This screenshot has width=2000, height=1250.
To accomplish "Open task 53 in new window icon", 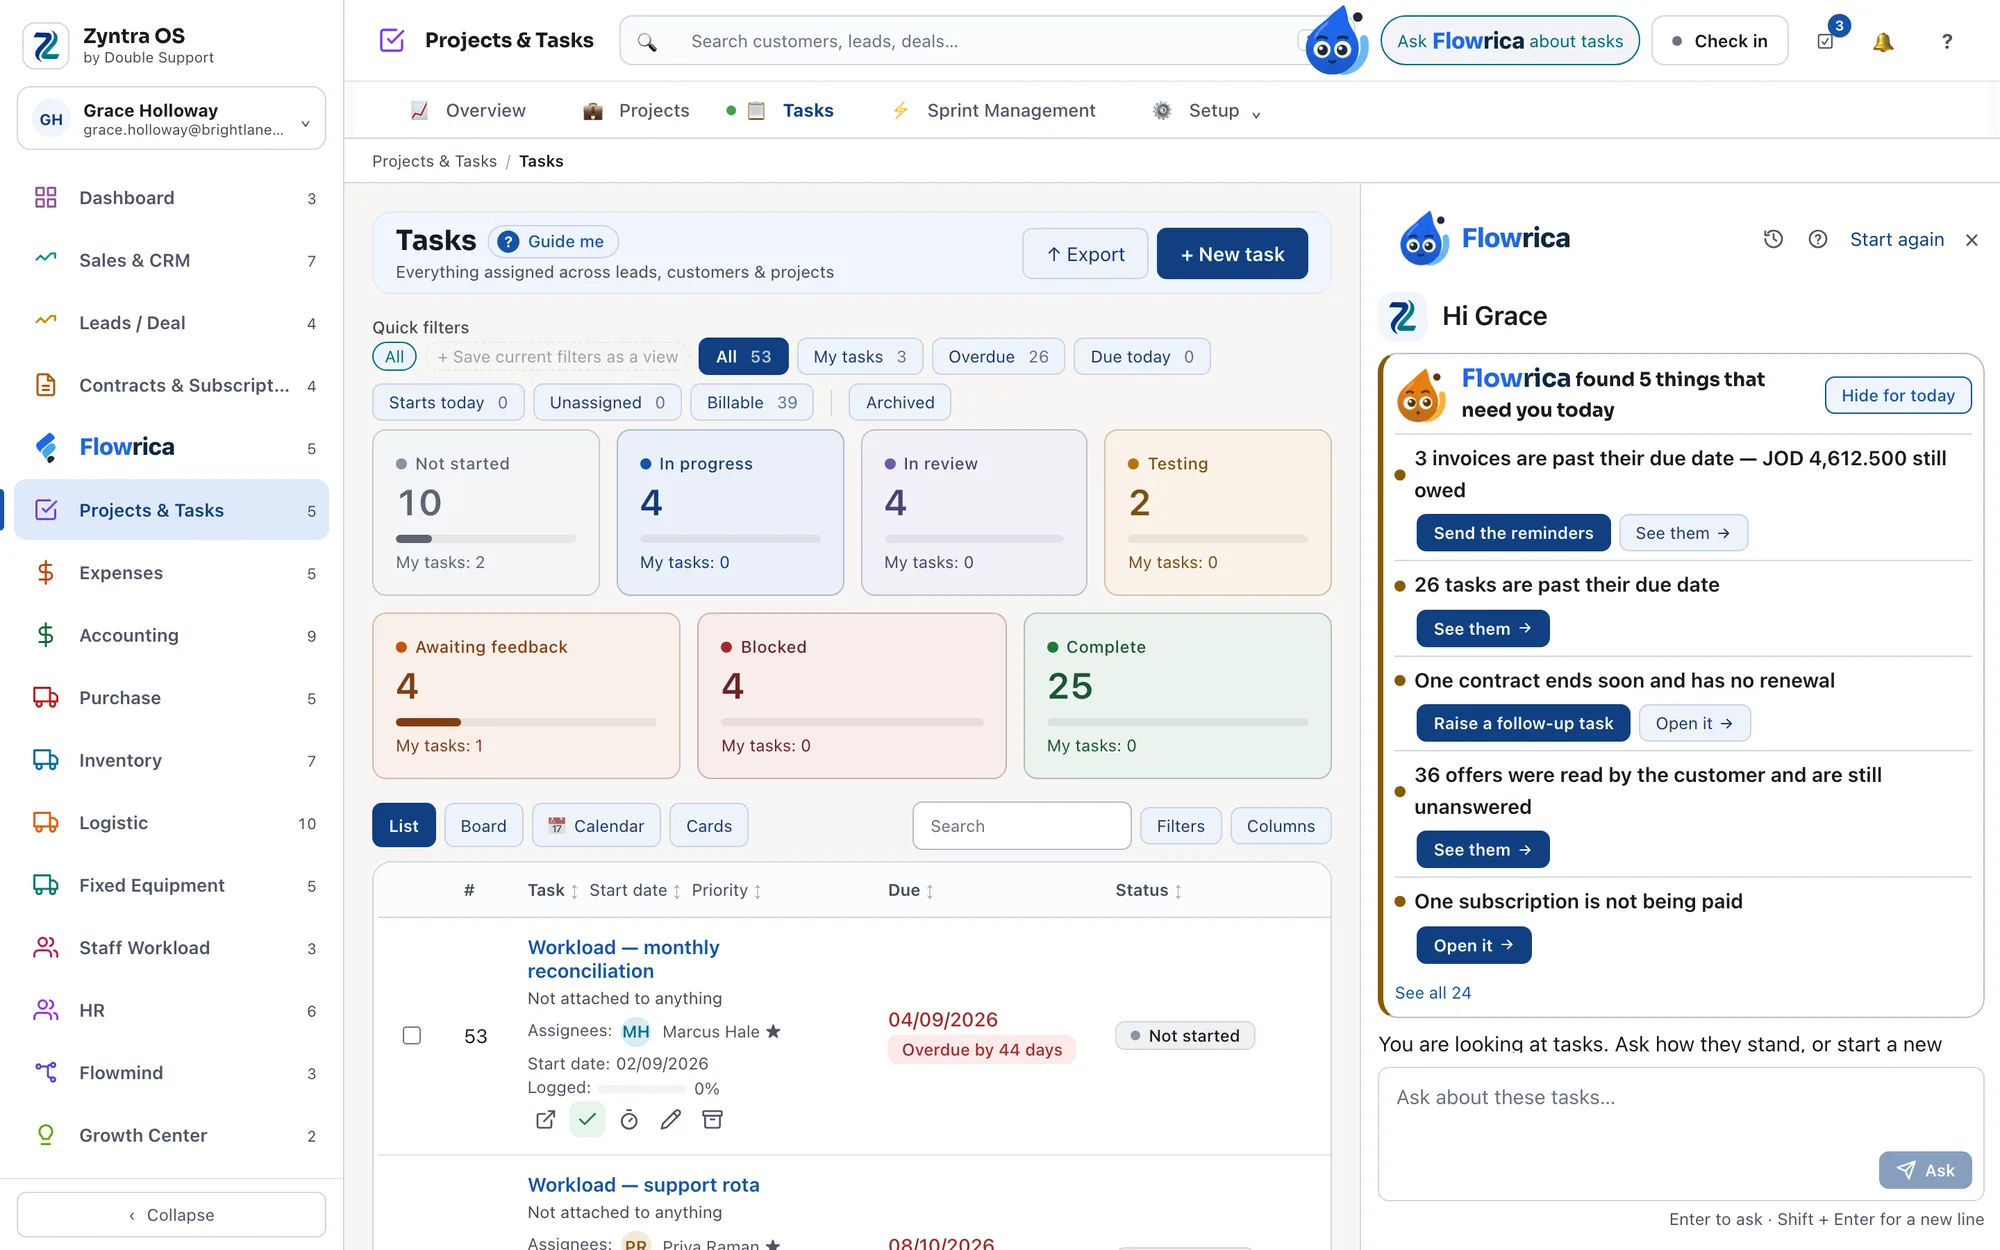I will 545,1120.
